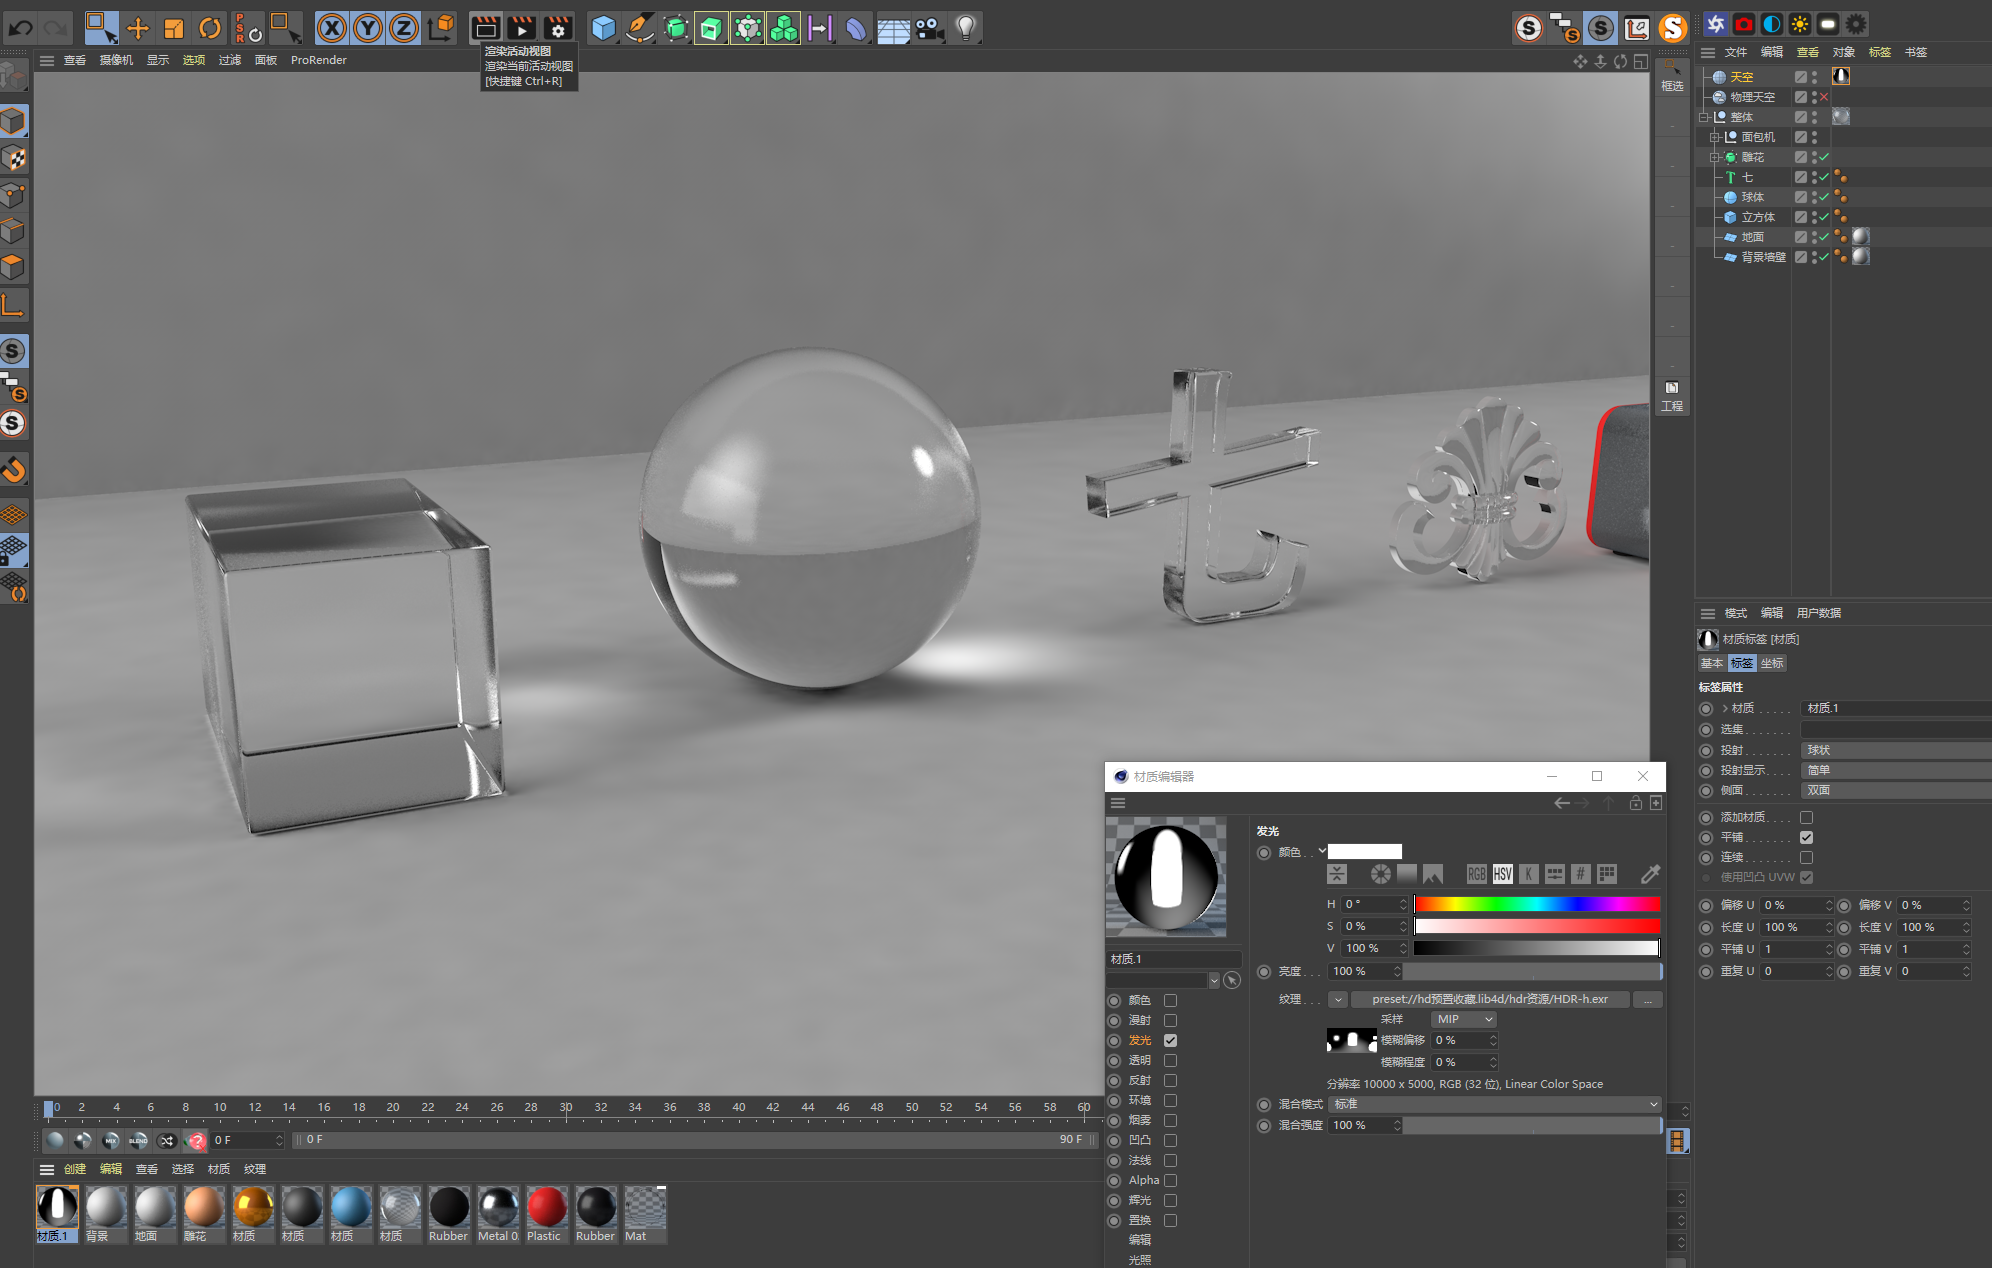Open the ProRender menu in the viewport
The image size is (1992, 1268).
[318, 60]
